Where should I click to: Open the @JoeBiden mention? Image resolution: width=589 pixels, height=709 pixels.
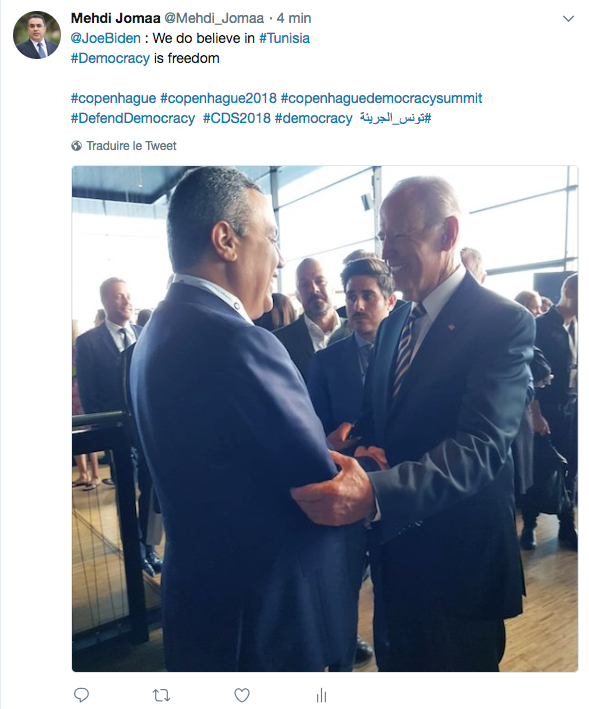105,38
